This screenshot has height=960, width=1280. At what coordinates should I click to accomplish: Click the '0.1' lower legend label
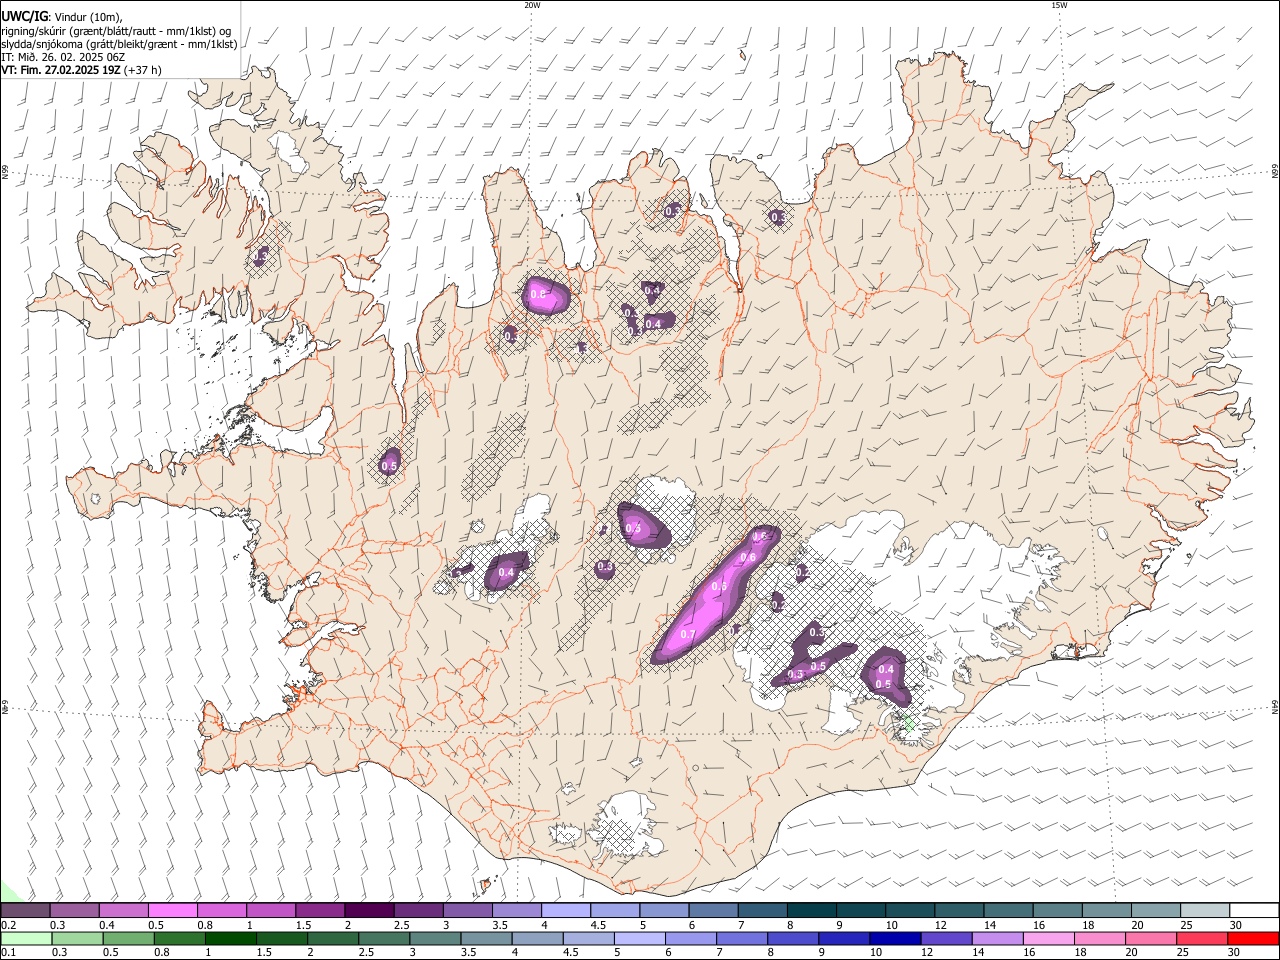[8, 953]
